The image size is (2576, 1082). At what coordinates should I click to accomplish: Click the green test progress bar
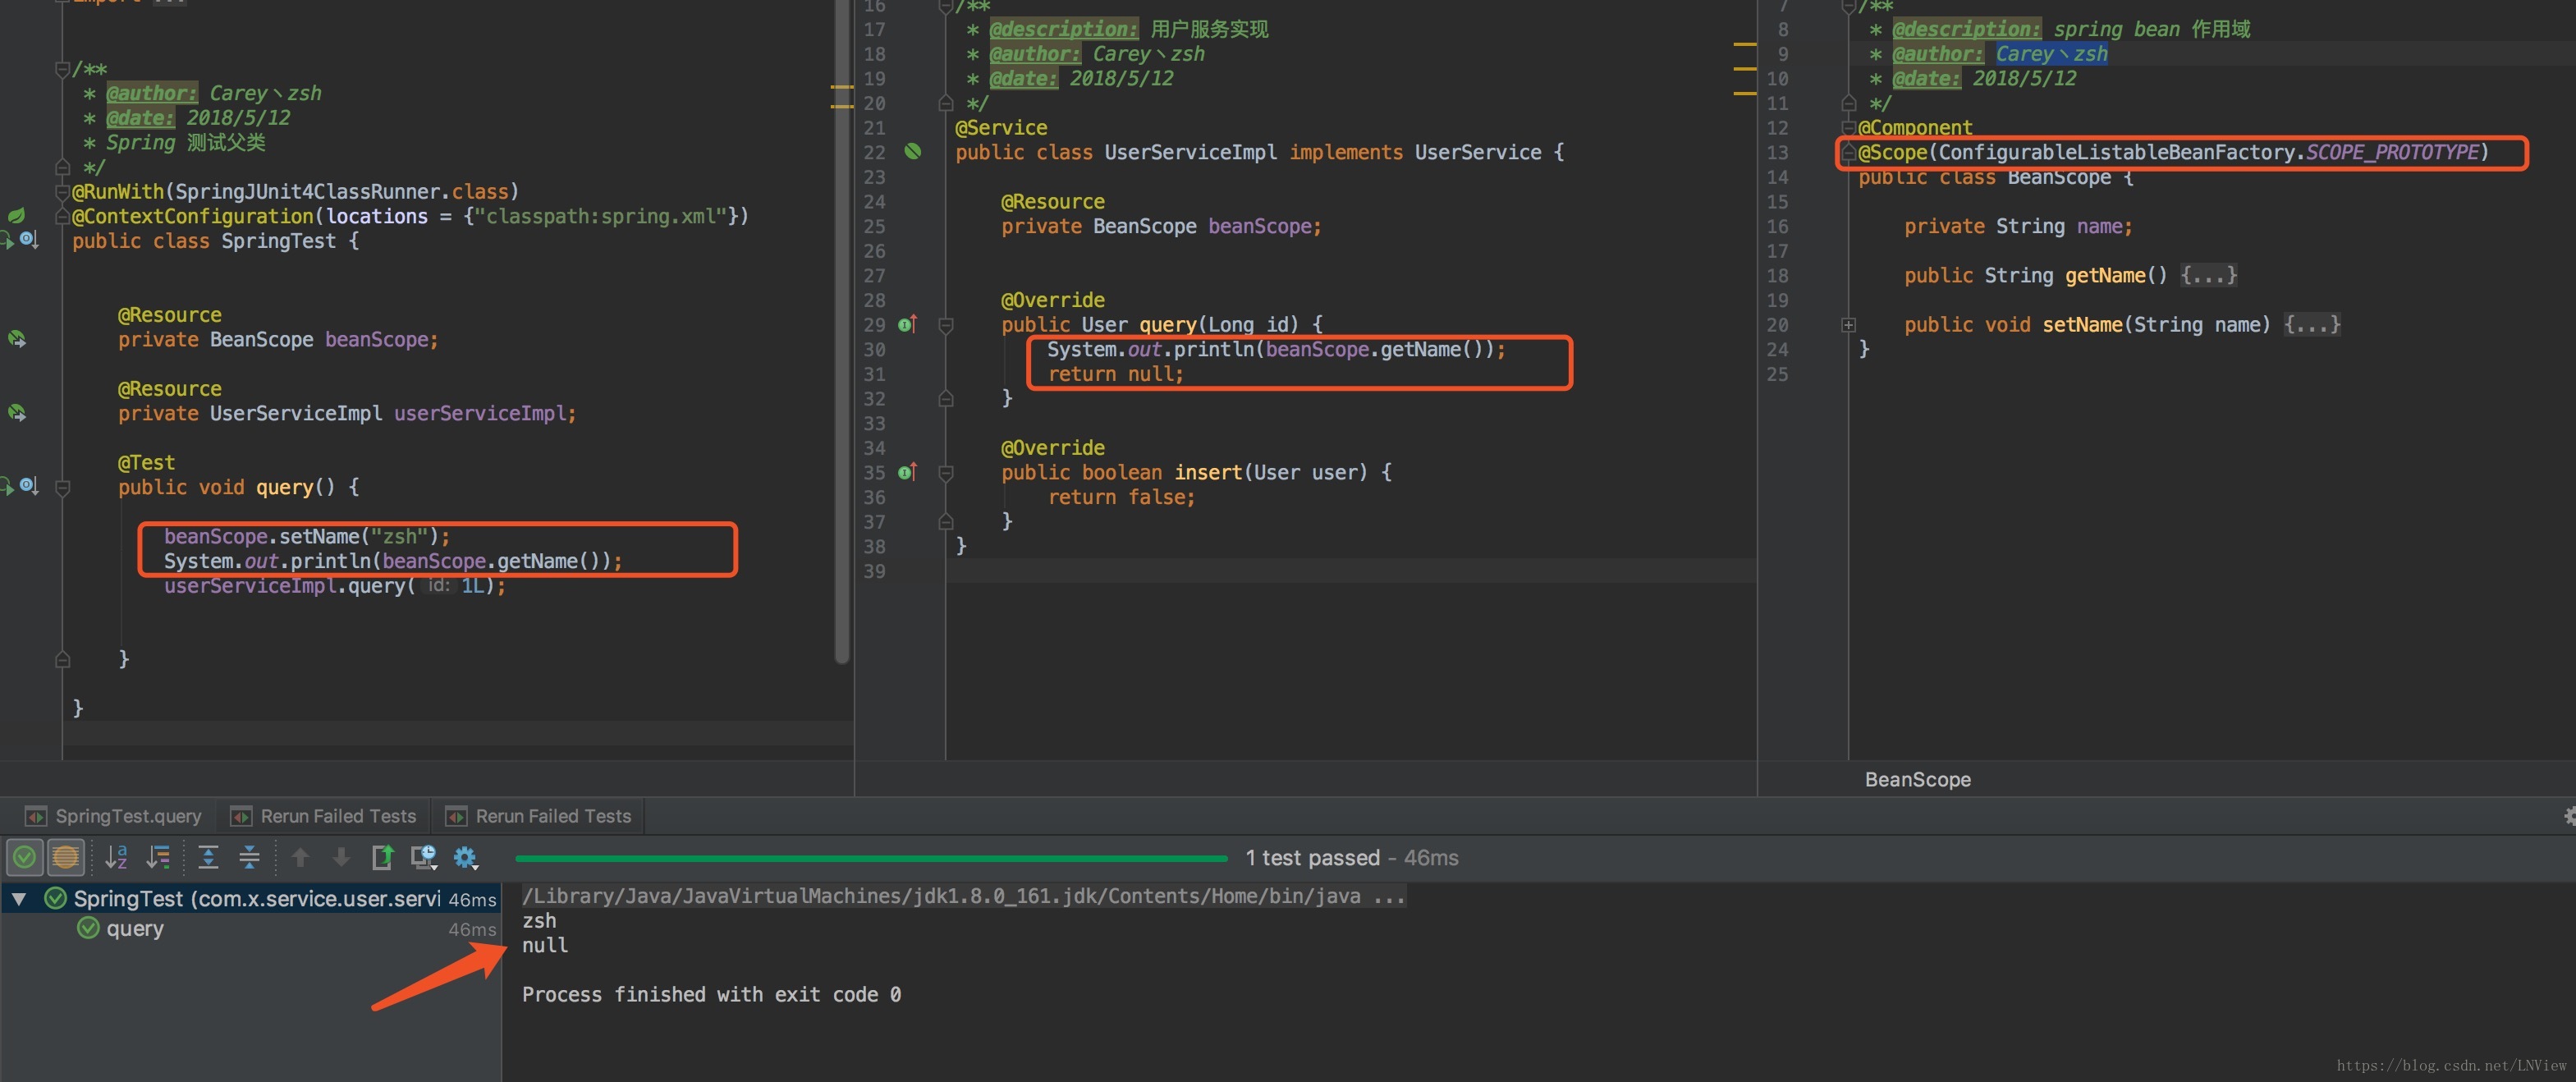coord(870,858)
